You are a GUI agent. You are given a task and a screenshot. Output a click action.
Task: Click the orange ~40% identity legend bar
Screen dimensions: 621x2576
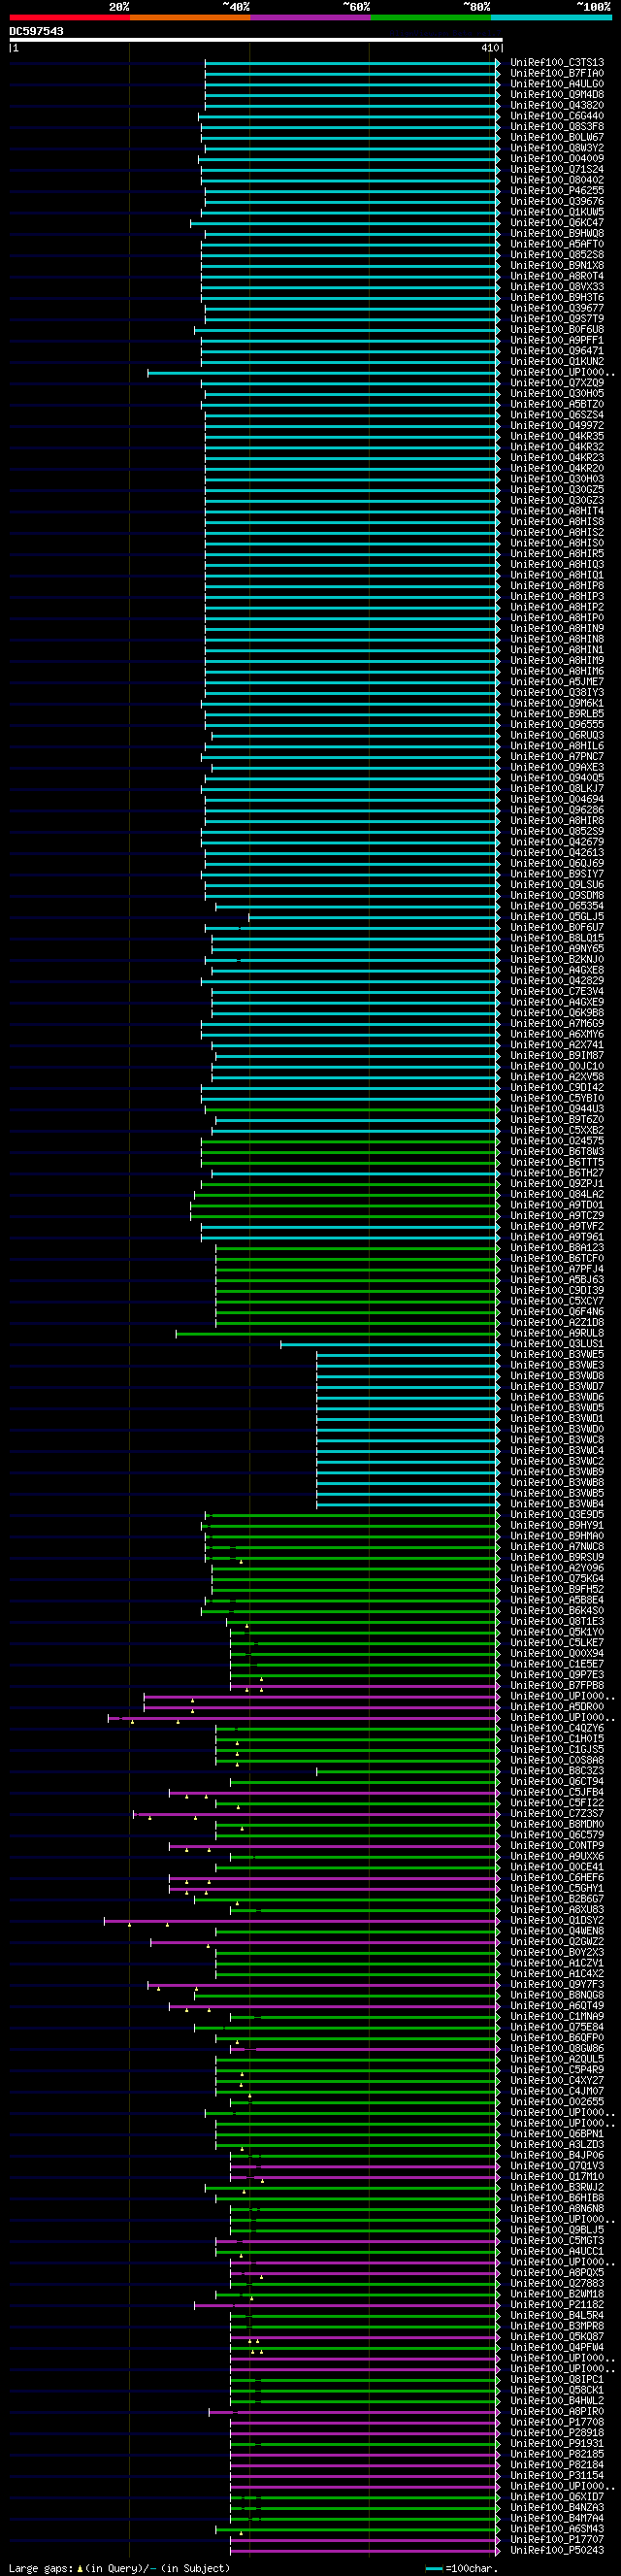(190, 17)
